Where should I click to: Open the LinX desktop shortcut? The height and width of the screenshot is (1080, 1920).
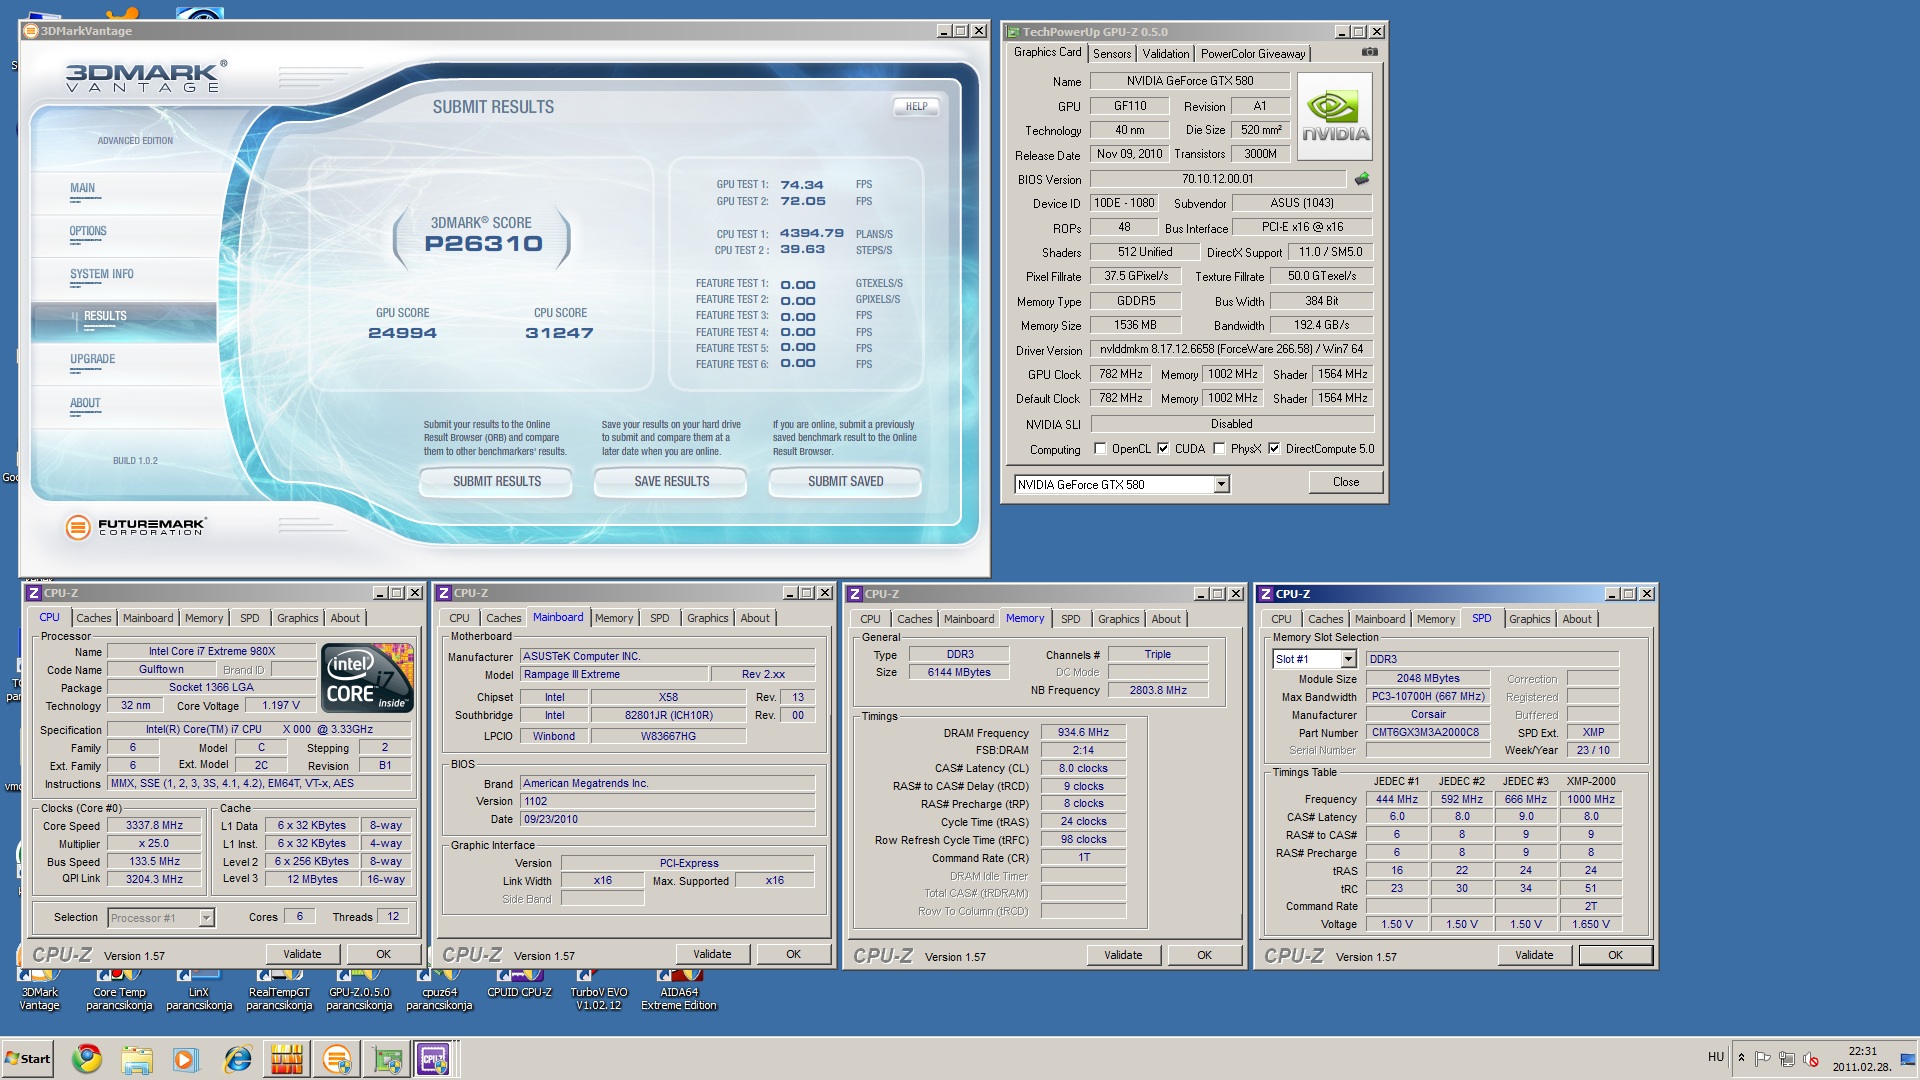199,990
